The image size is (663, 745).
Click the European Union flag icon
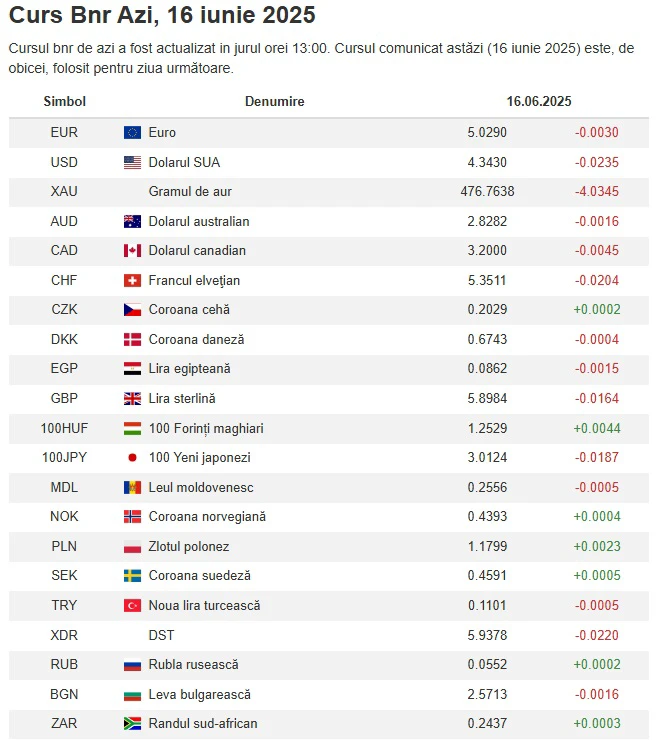coord(132,133)
